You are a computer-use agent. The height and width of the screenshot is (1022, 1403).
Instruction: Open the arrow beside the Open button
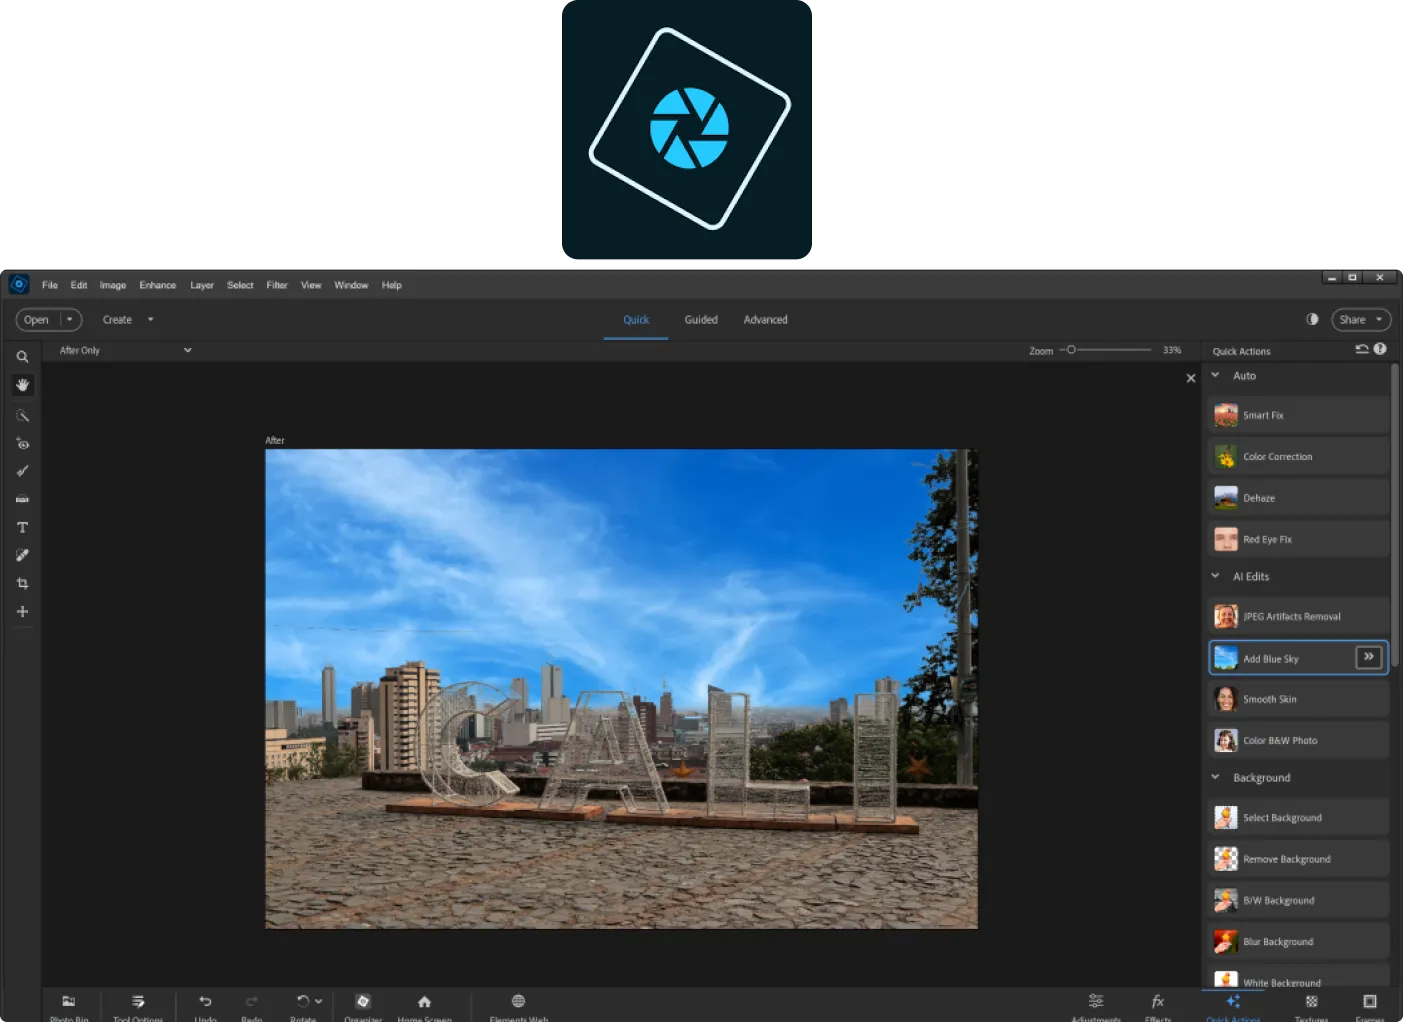(70, 319)
